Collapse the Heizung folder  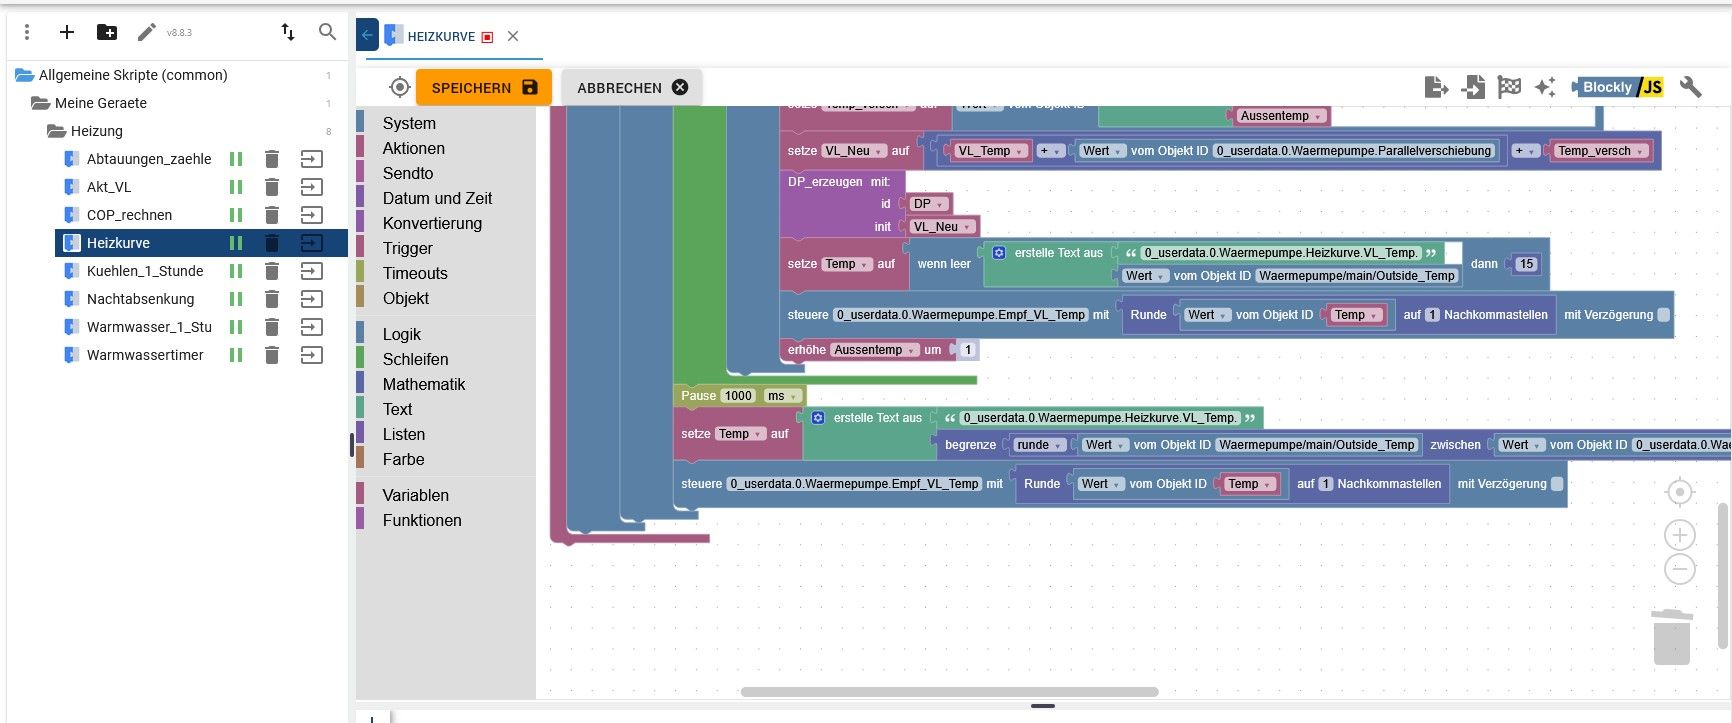pyautogui.click(x=57, y=131)
